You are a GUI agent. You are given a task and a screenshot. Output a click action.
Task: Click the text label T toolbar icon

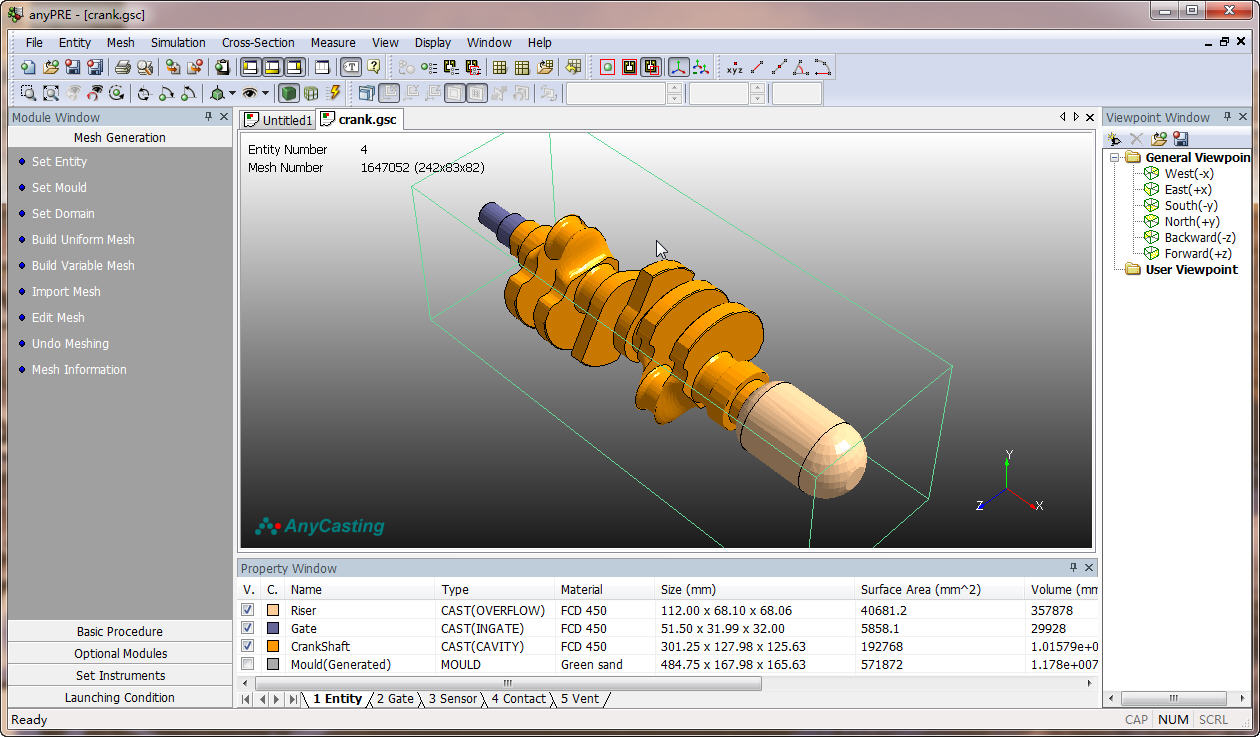point(351,67)
